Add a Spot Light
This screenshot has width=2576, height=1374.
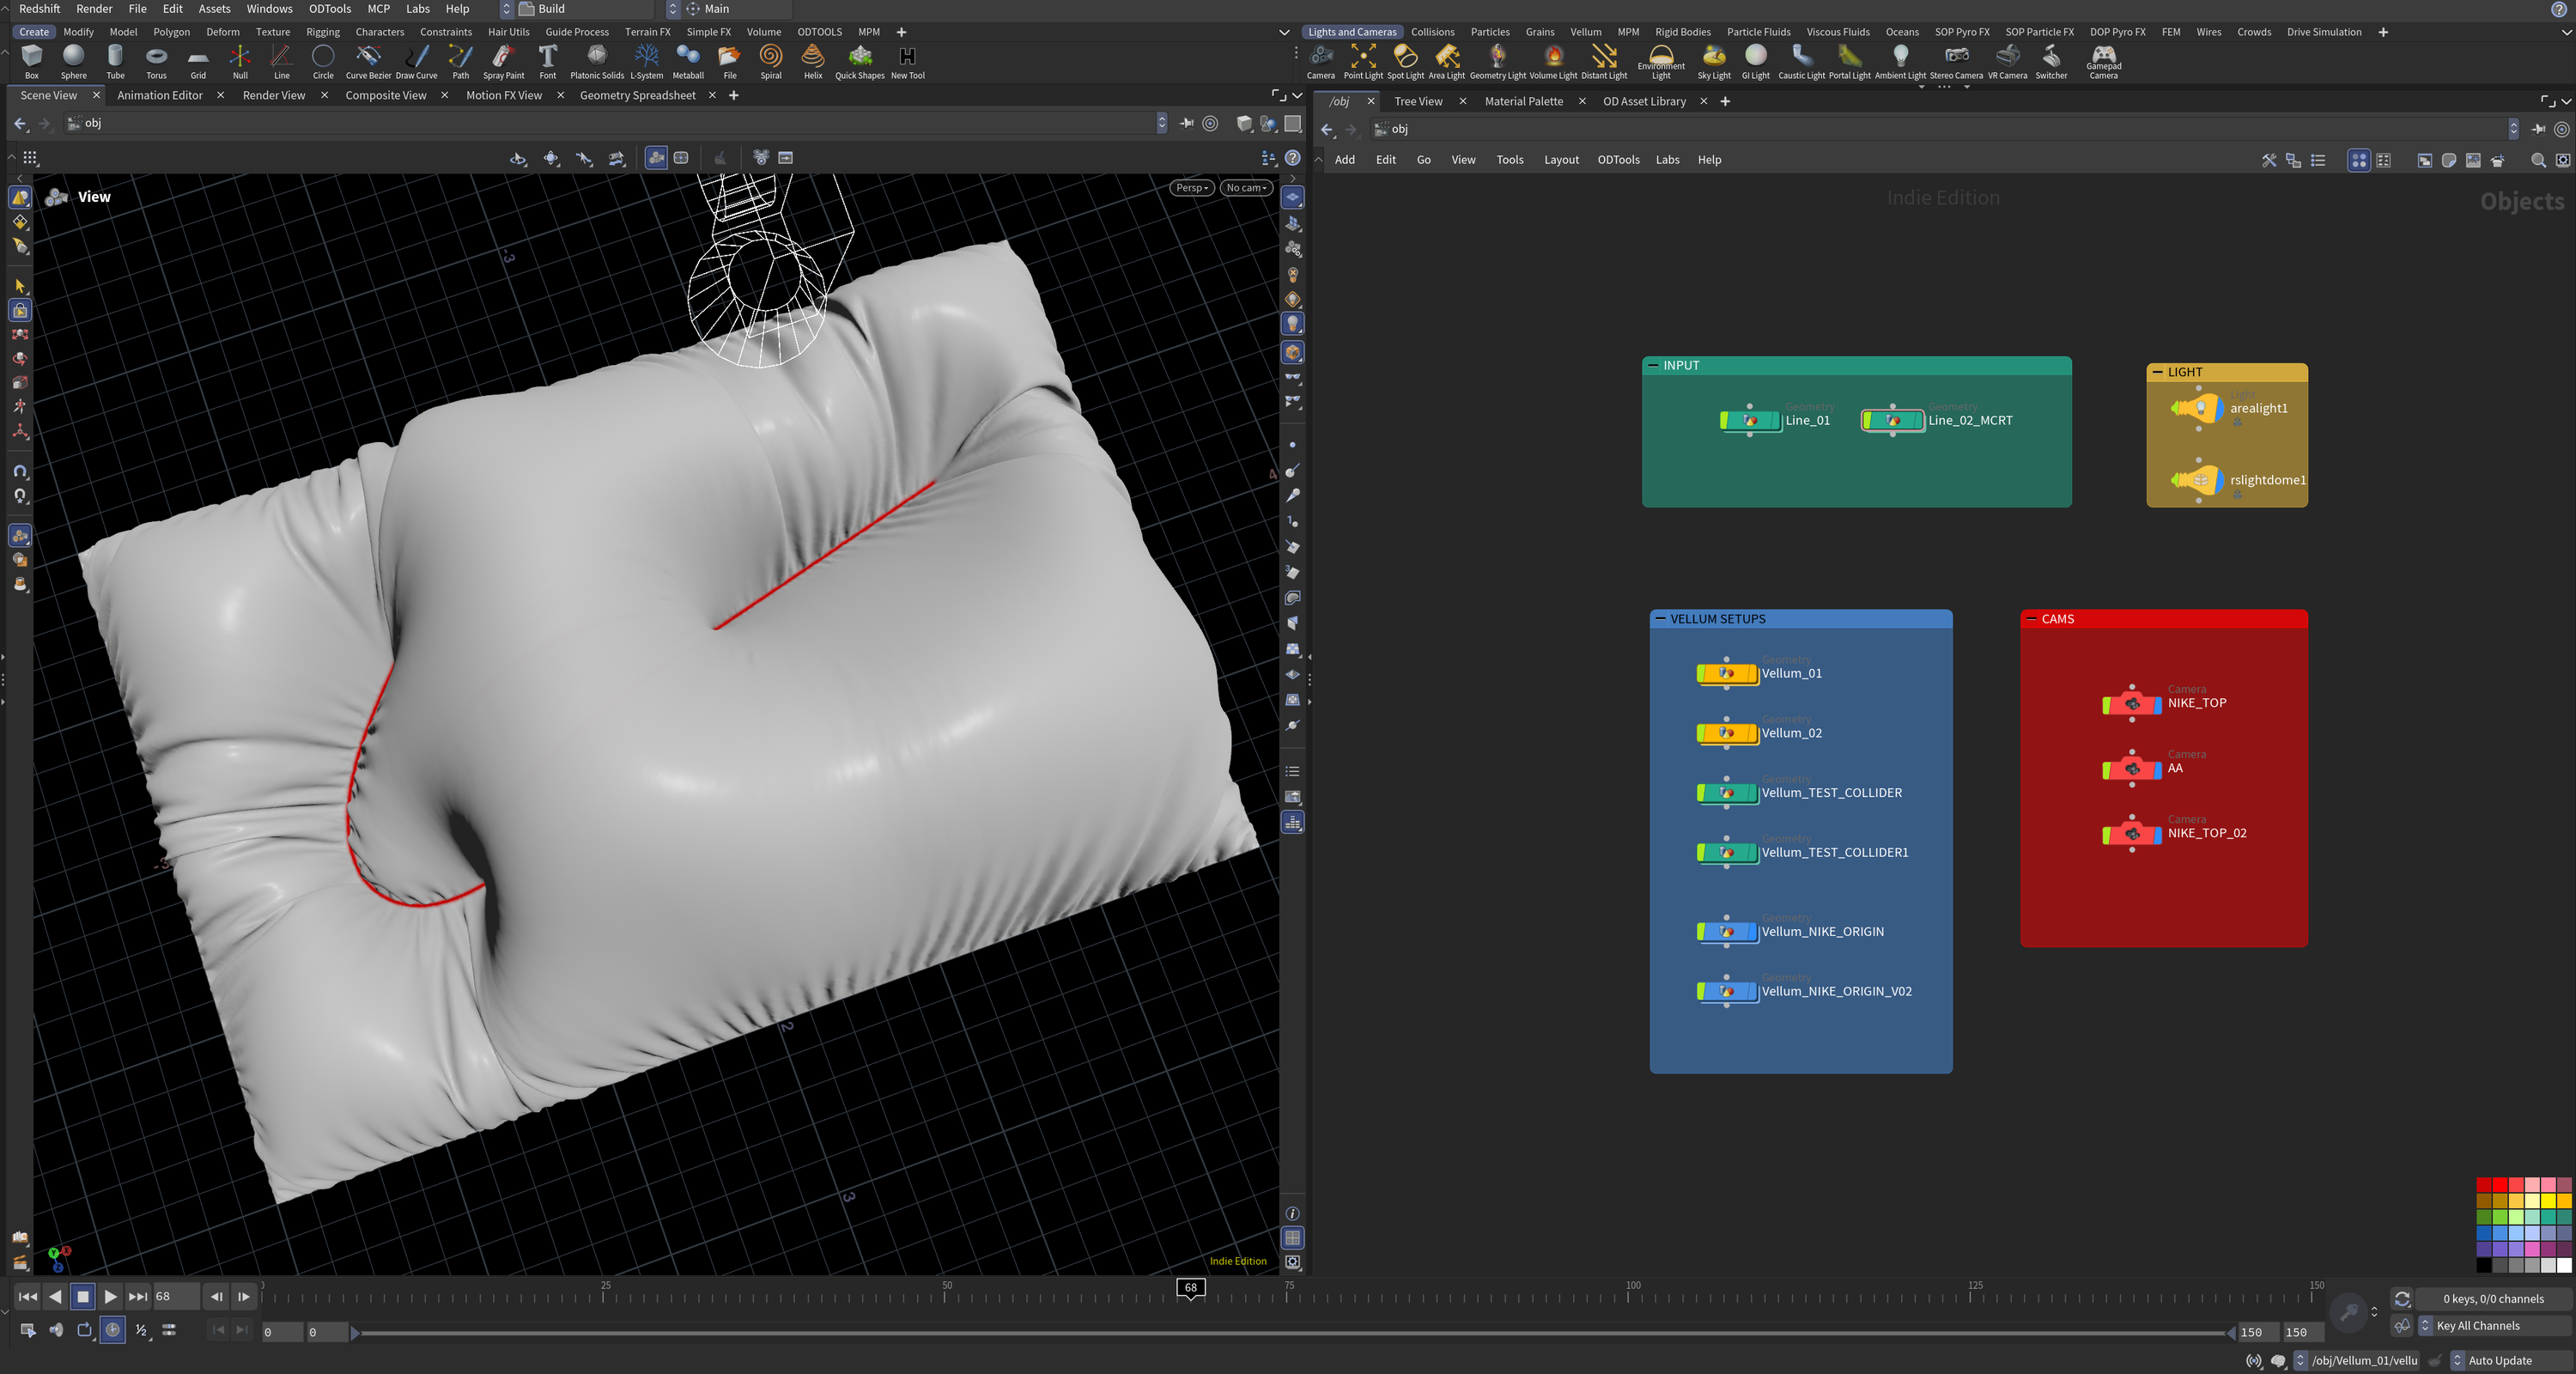pyautogui.click(x=1405, y=61)
